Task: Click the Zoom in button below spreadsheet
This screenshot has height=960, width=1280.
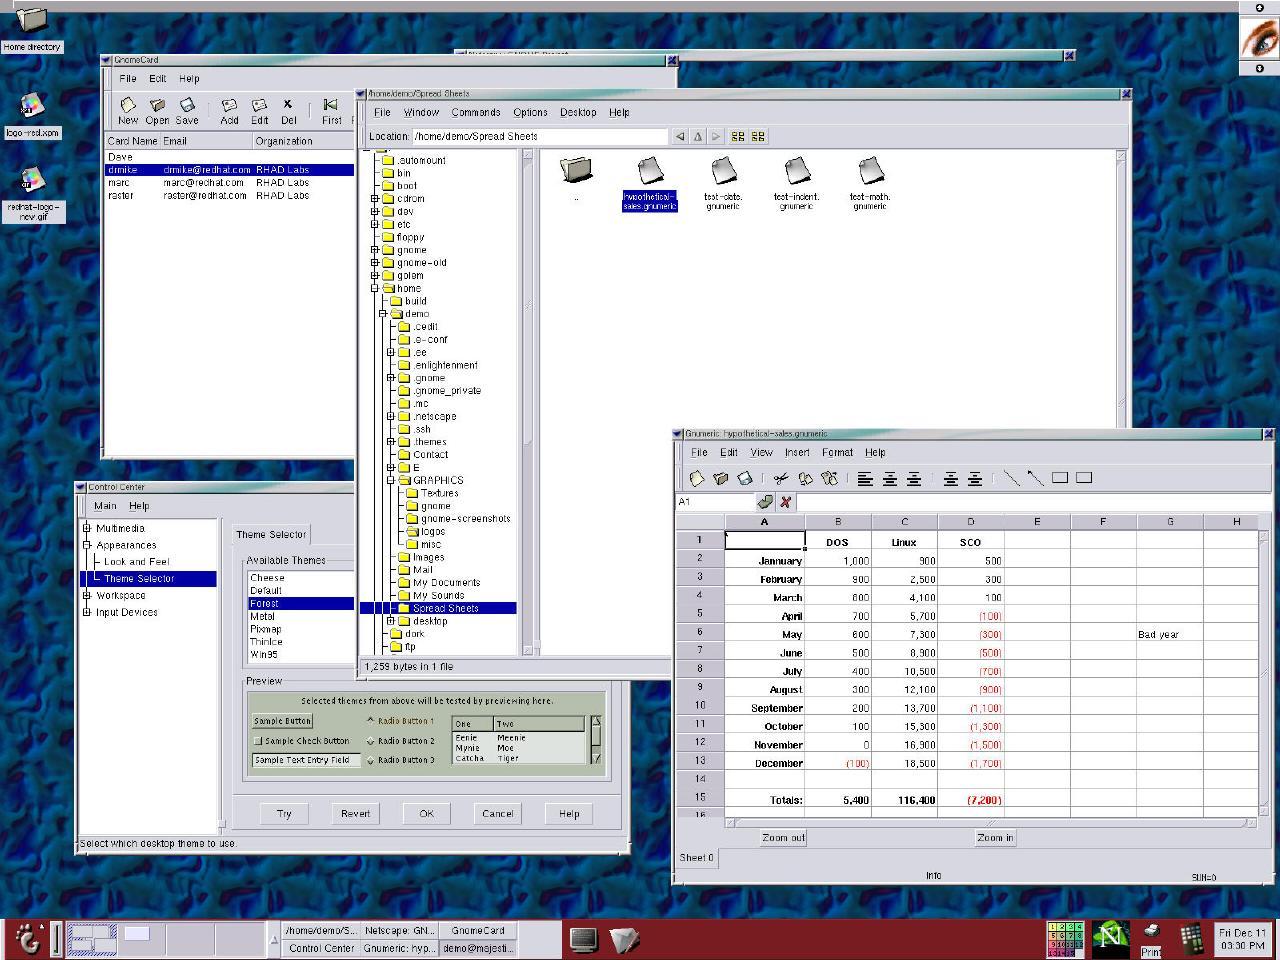Action: [x=994, y=838]
